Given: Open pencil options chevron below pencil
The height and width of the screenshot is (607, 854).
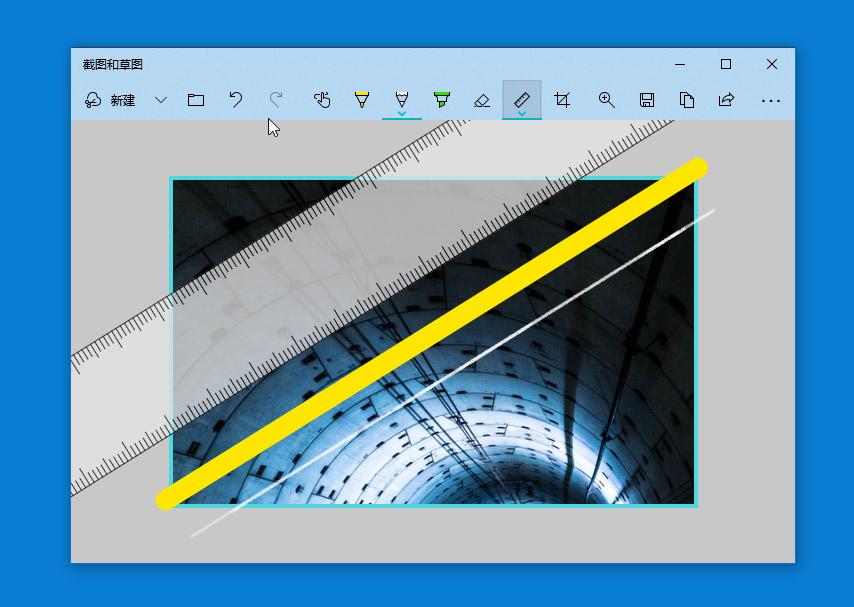Looking at the screenshot, I should (x=402, y=114).
